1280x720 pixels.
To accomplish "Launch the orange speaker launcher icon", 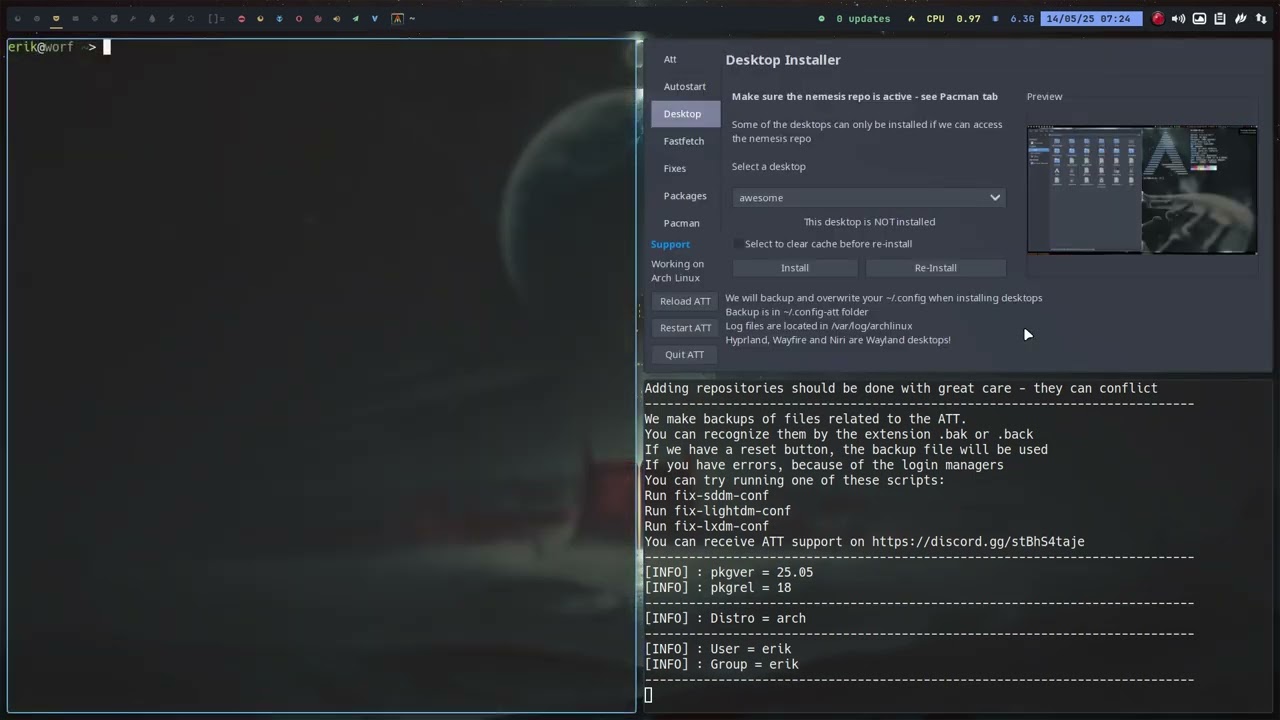I will point(336,18).
